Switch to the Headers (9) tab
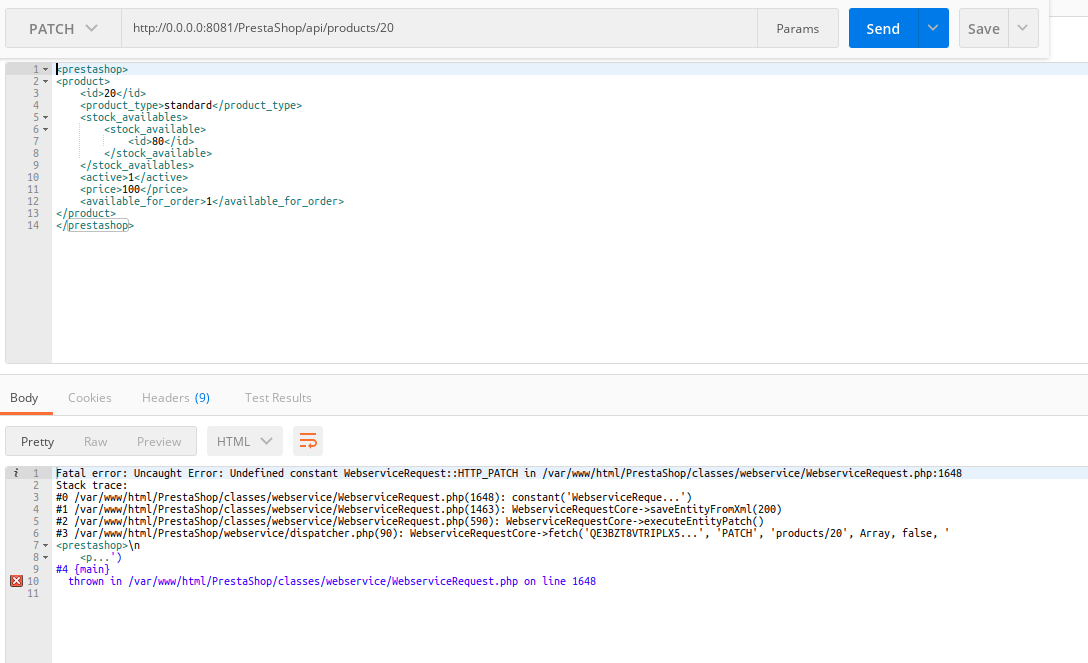This screenshot has height=663, width=1088. click(176, 397)
